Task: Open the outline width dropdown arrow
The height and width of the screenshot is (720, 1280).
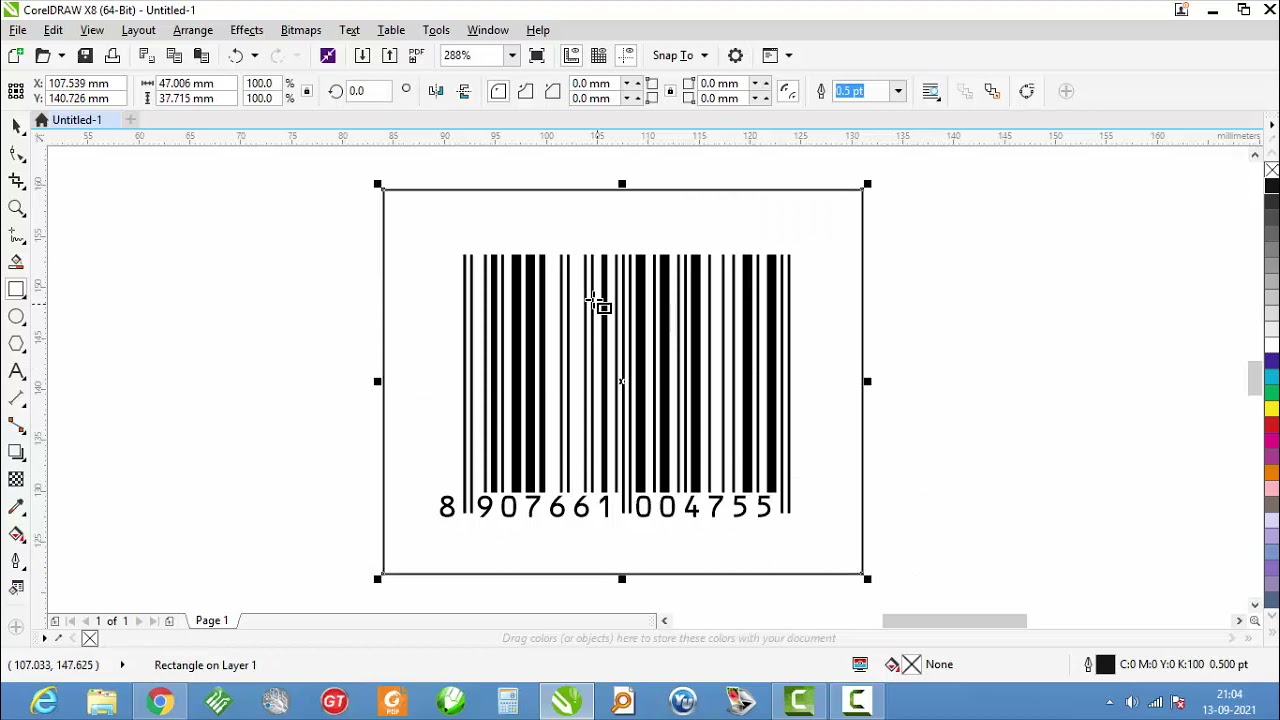Action: 898,91
